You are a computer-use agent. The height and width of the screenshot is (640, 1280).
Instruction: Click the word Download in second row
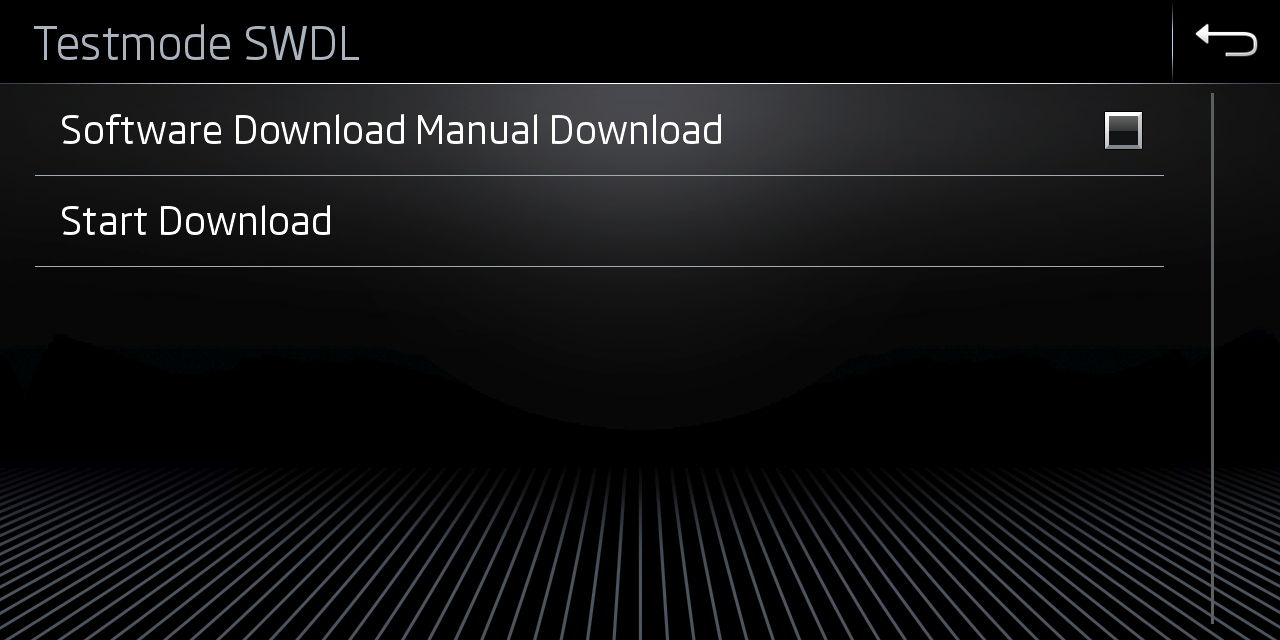tap(245, 221)
